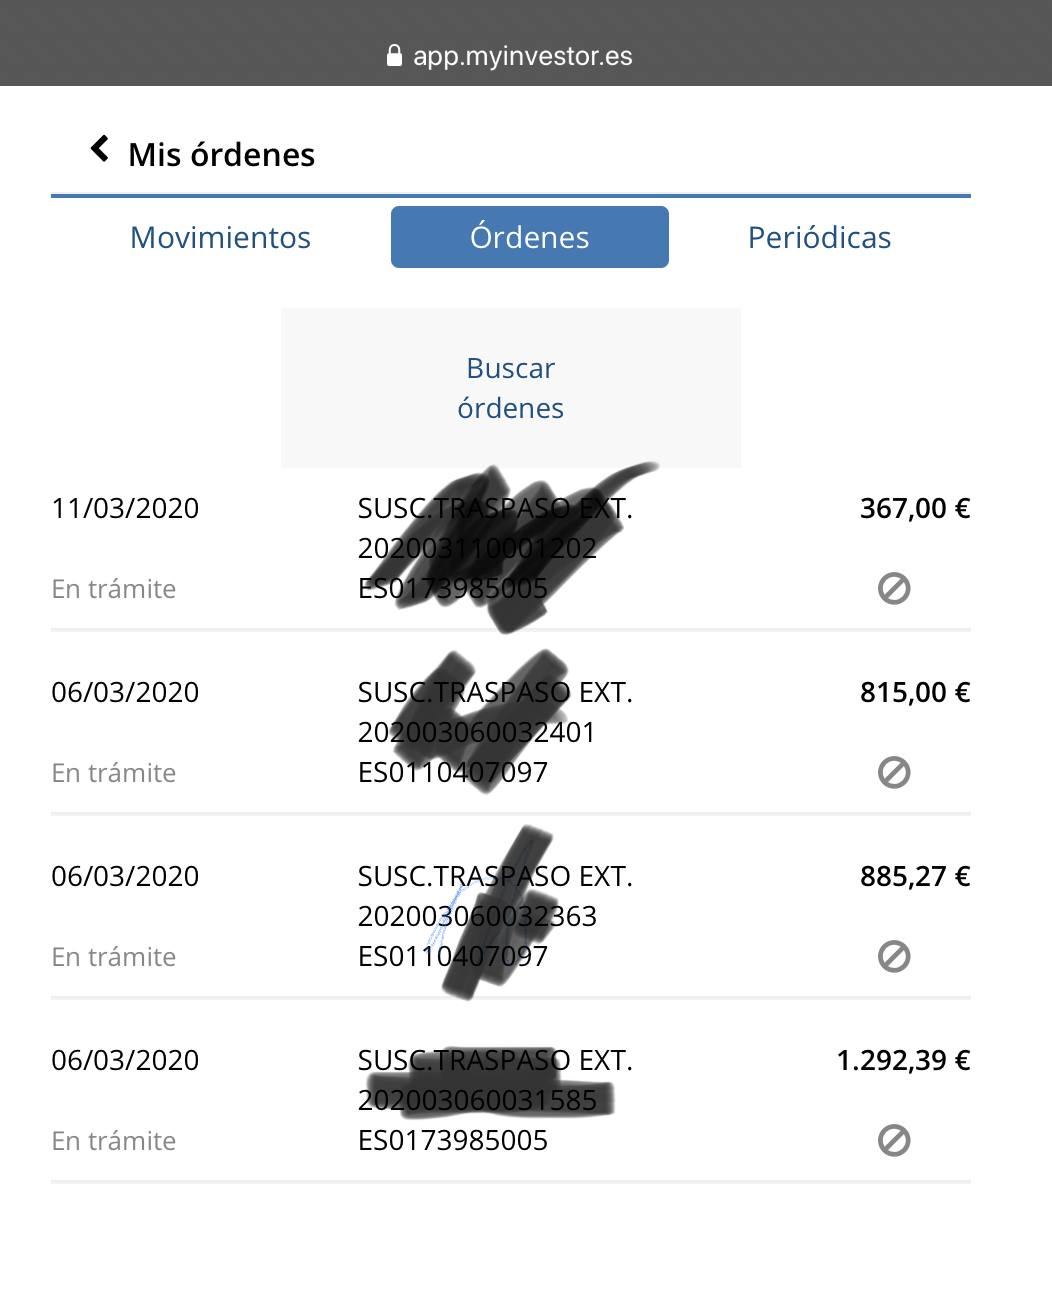1052x1306 pixels.
Task: Select the Órdenes tab
Action: pyautogui.click(x=530, y=237)
